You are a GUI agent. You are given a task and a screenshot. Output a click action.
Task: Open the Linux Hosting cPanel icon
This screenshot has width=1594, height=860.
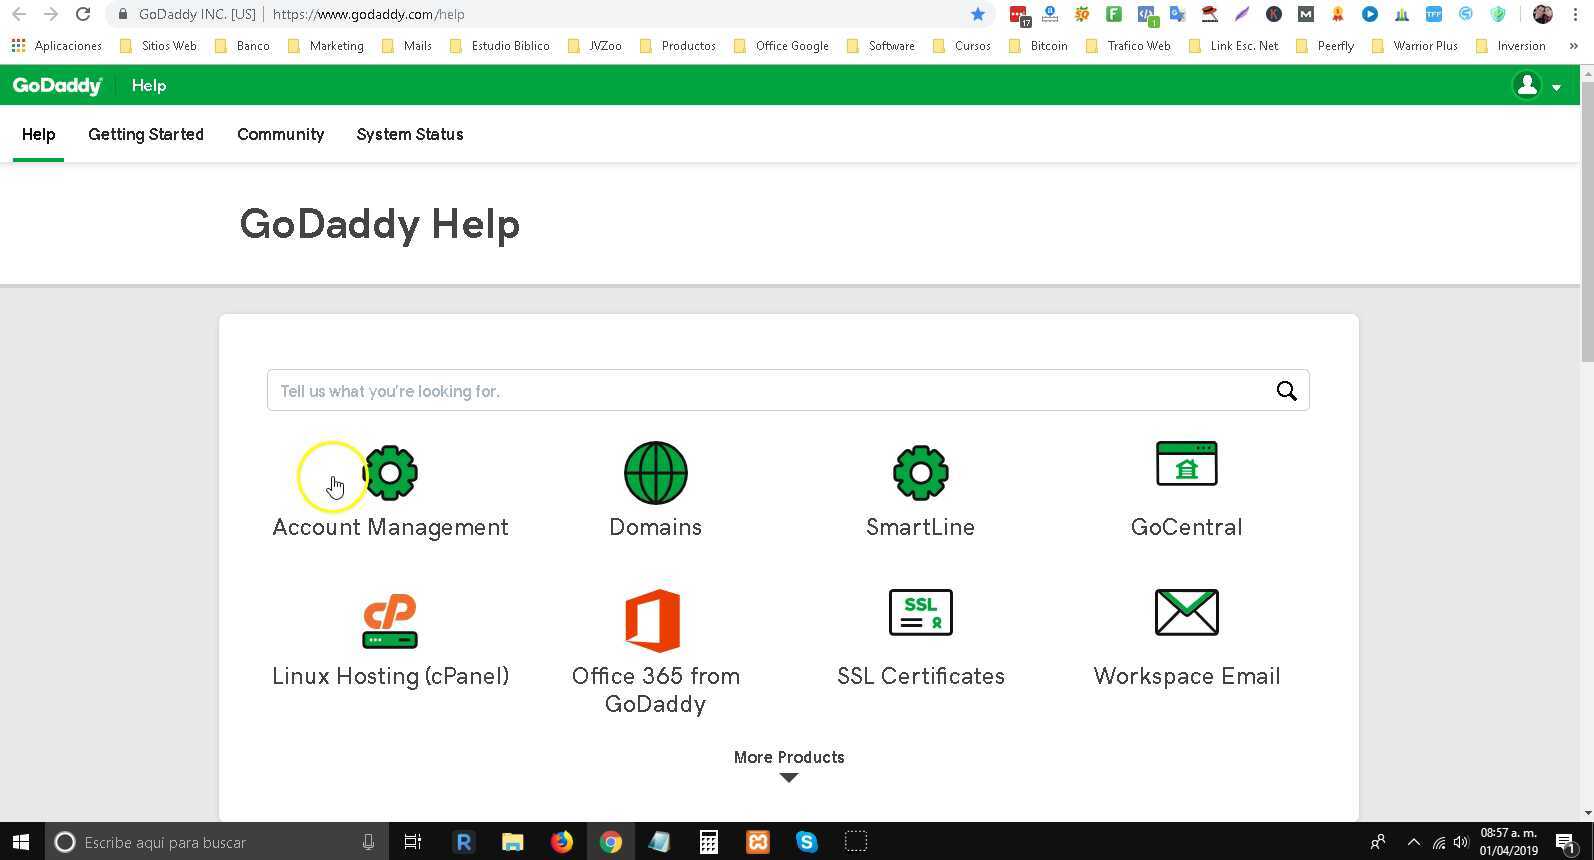click(x=390, y=621)
